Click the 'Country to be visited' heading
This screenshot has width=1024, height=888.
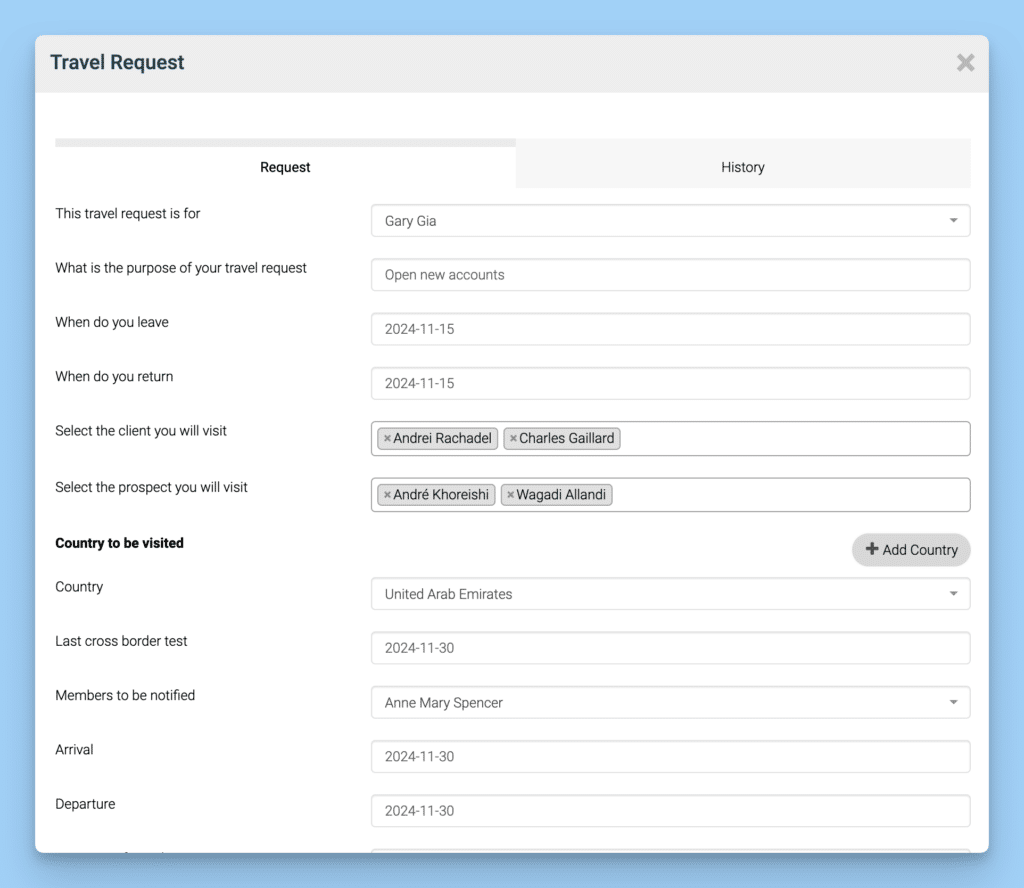tap(120, 543)
